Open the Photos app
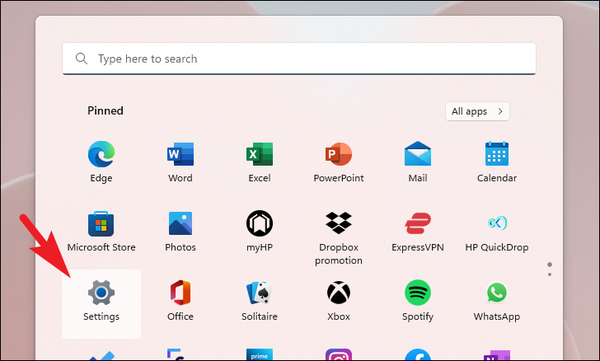Viewport: 600px width, 361px height. (x=180, y=231)
